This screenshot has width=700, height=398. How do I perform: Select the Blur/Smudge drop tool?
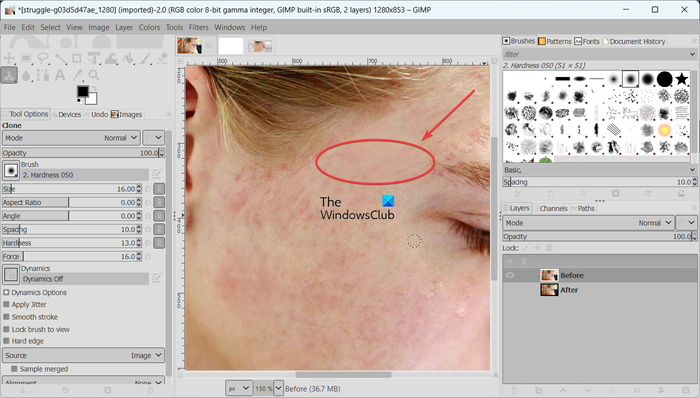tap(26, 75)
